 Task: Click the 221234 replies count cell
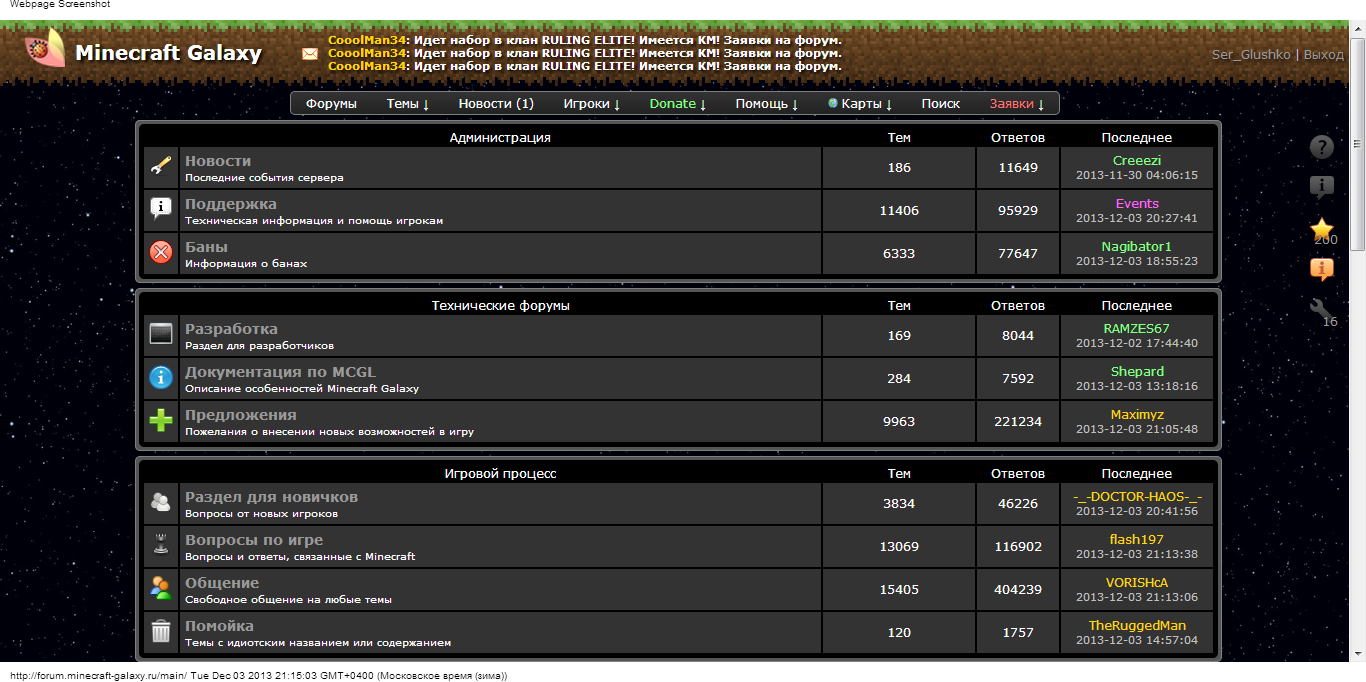coord(1018,422)
